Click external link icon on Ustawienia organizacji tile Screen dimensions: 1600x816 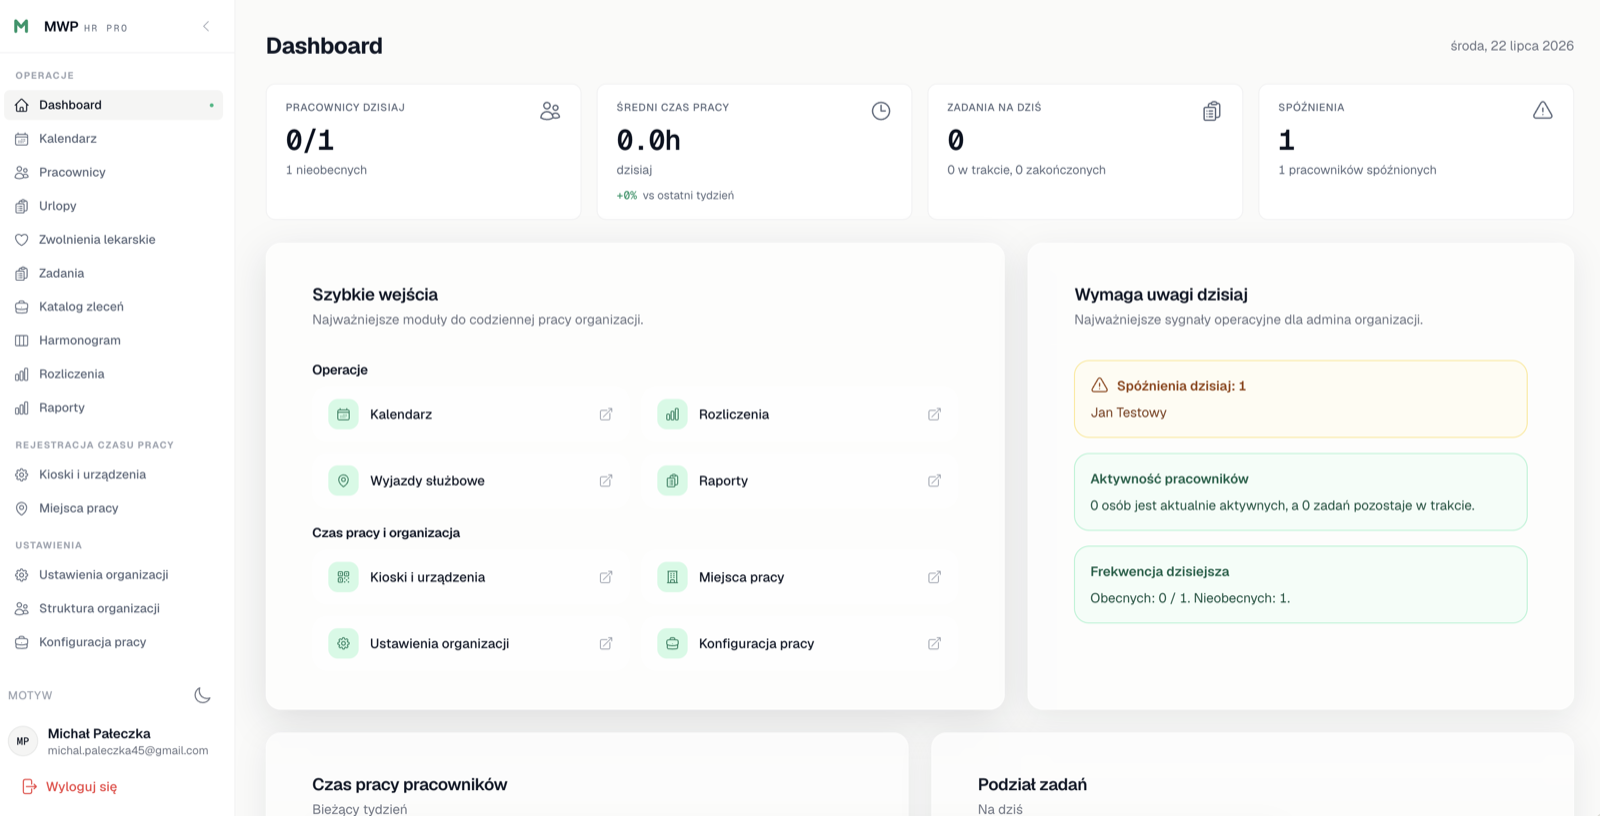[606, 644]
